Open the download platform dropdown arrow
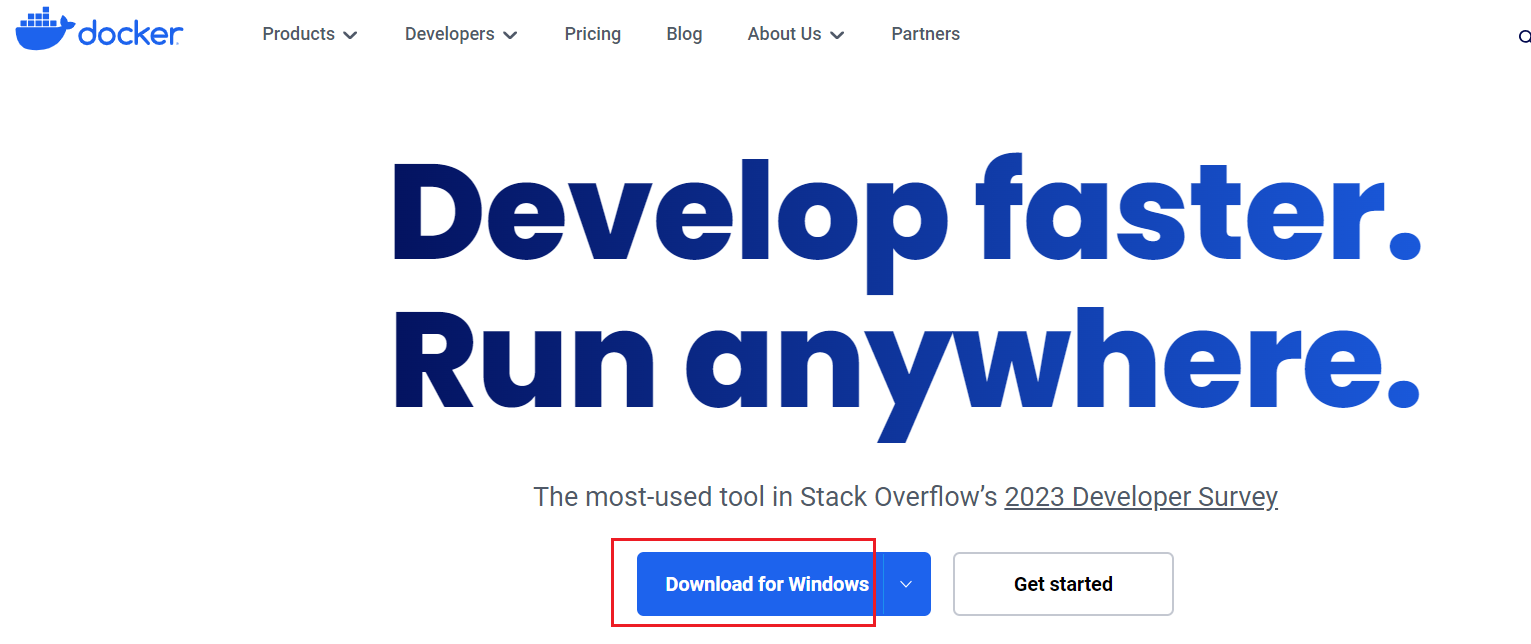This screenshot has height=644, width=1531. coord(907,584)
